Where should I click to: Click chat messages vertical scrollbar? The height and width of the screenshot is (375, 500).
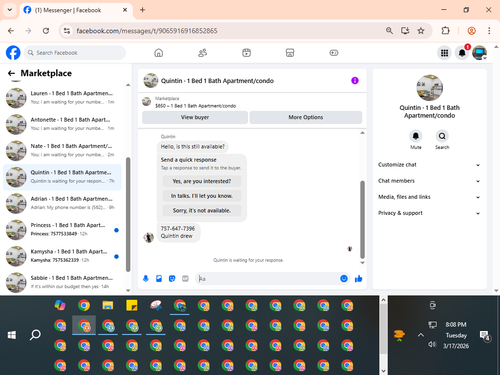362,220
